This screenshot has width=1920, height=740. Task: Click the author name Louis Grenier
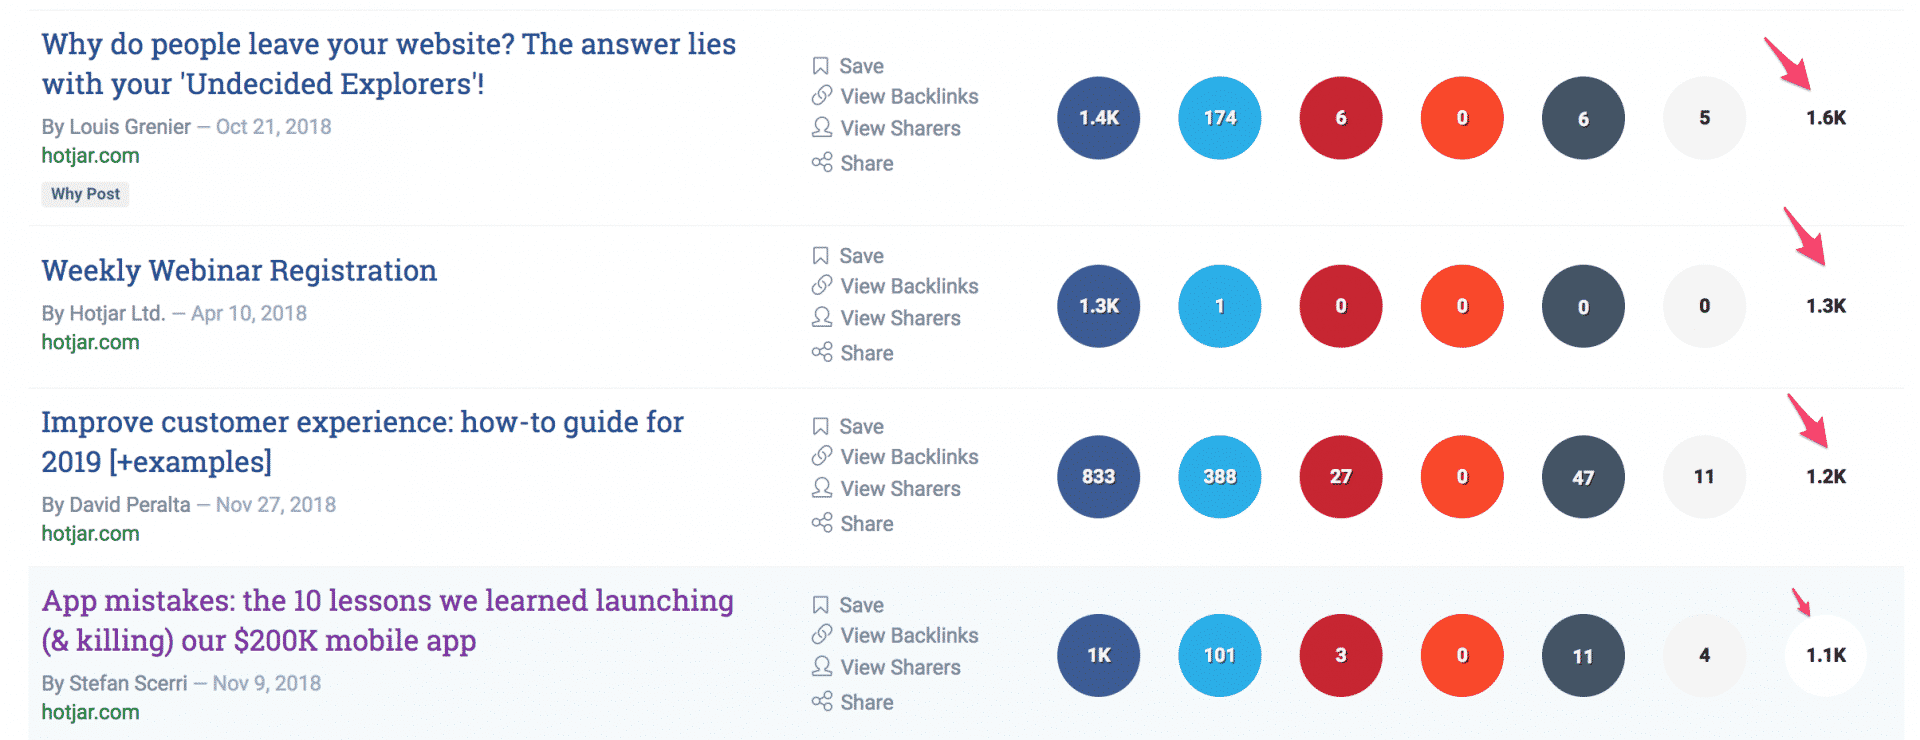pos(128,127)
